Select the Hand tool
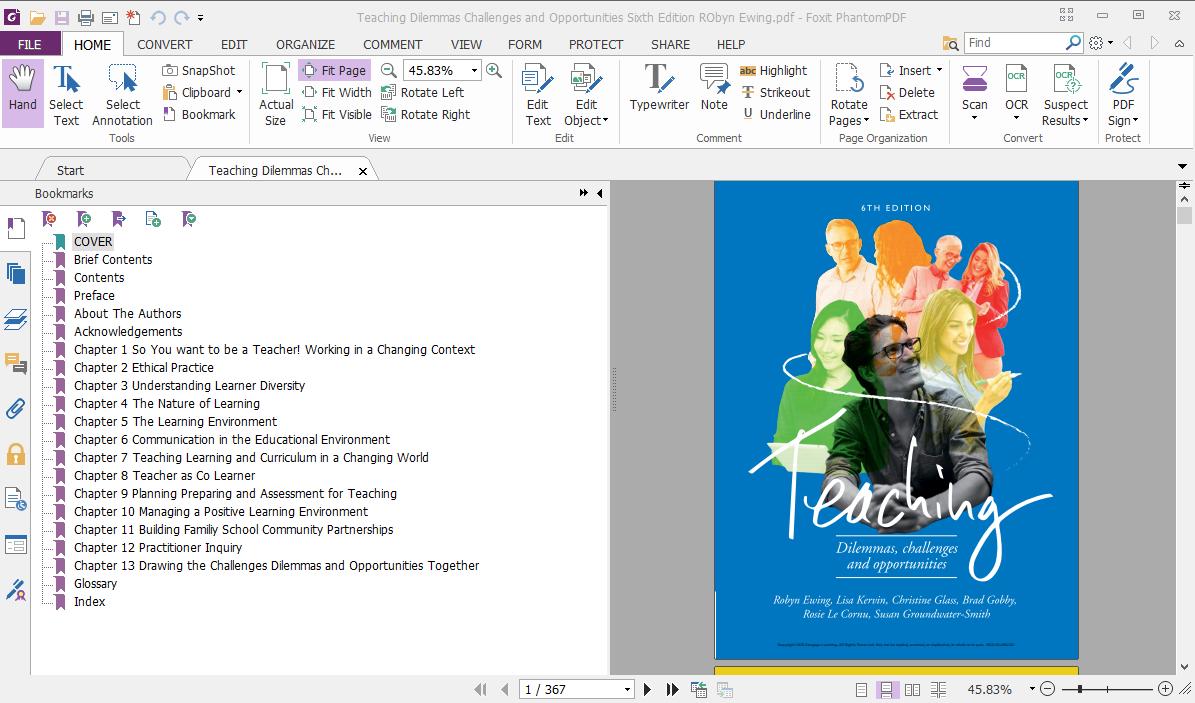The height and width of the screenshot is (703, 1195). (x=22, y=93)
